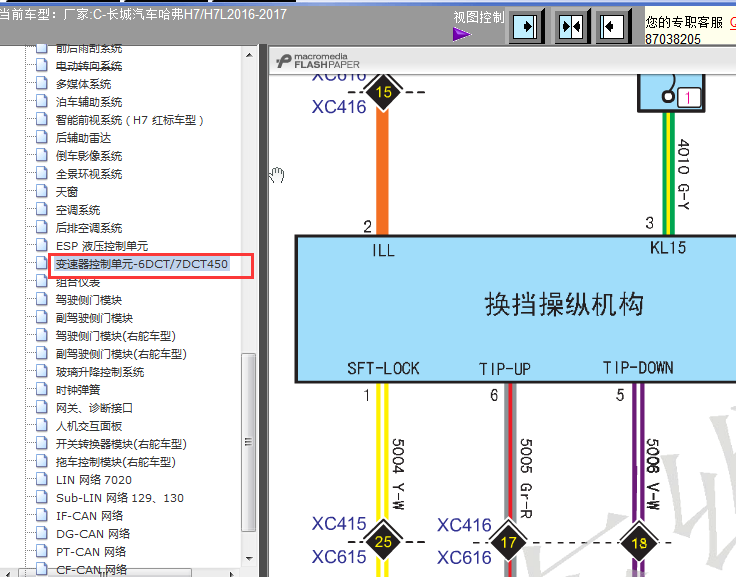The height and width of the screenshot is (577, 736).
Task: Click the KL15 pin label
Action: coord(668,247)
